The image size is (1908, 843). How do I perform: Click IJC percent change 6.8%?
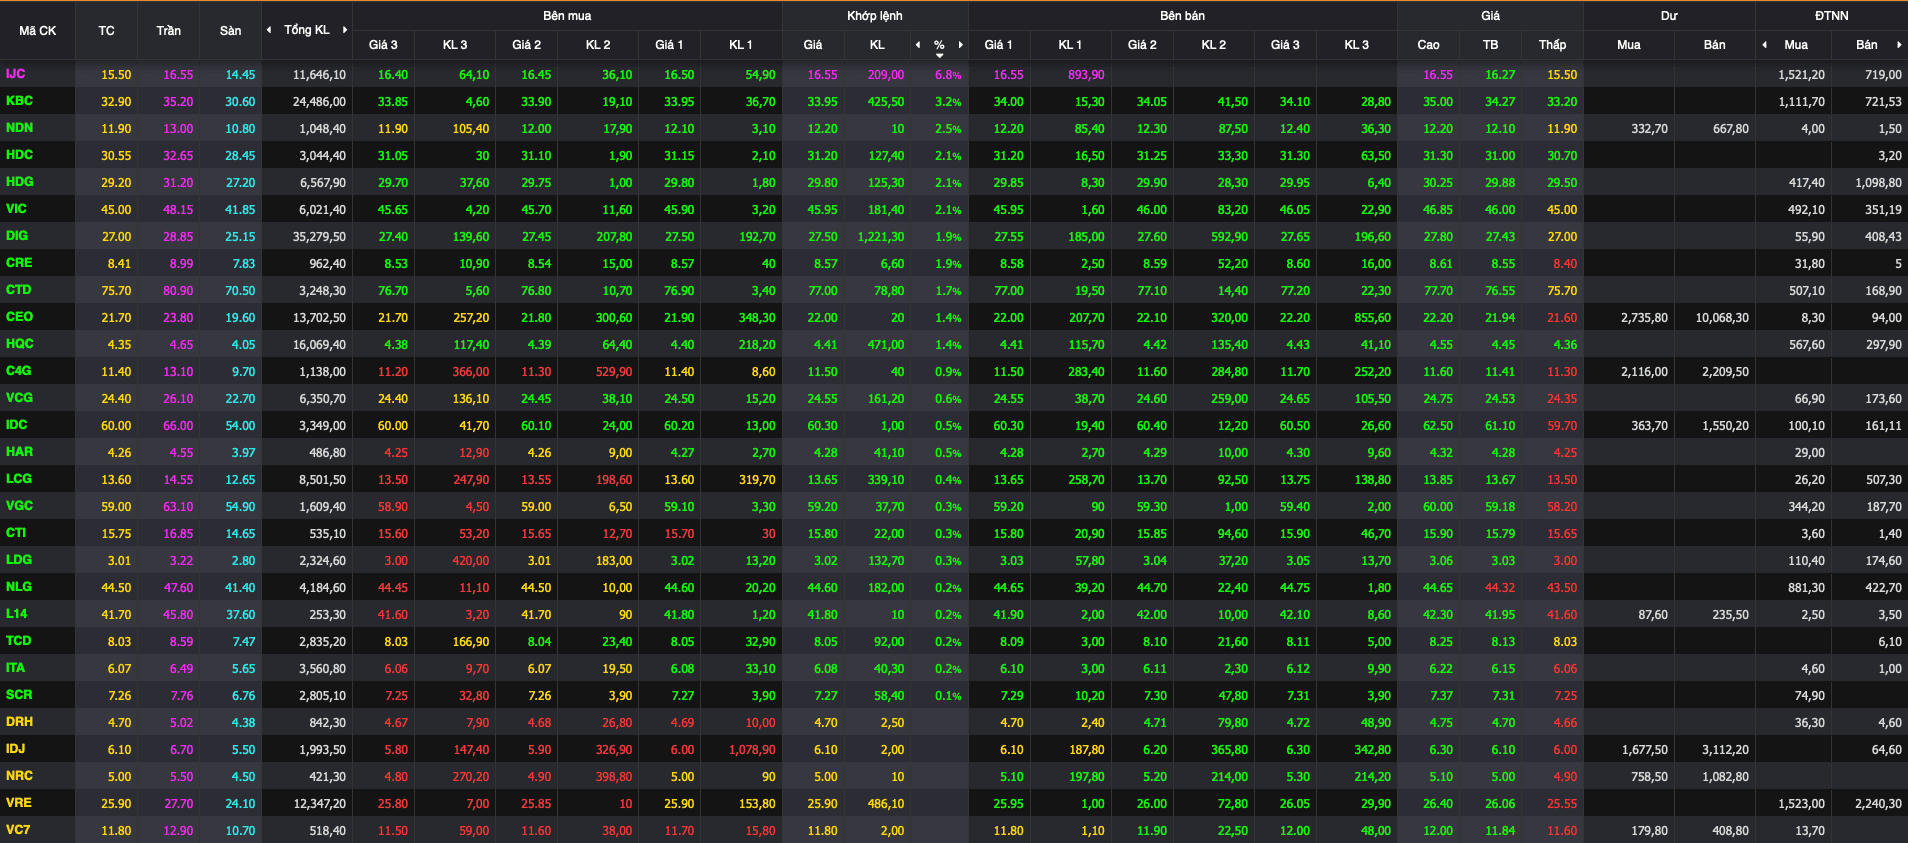(x=948, y=75)
